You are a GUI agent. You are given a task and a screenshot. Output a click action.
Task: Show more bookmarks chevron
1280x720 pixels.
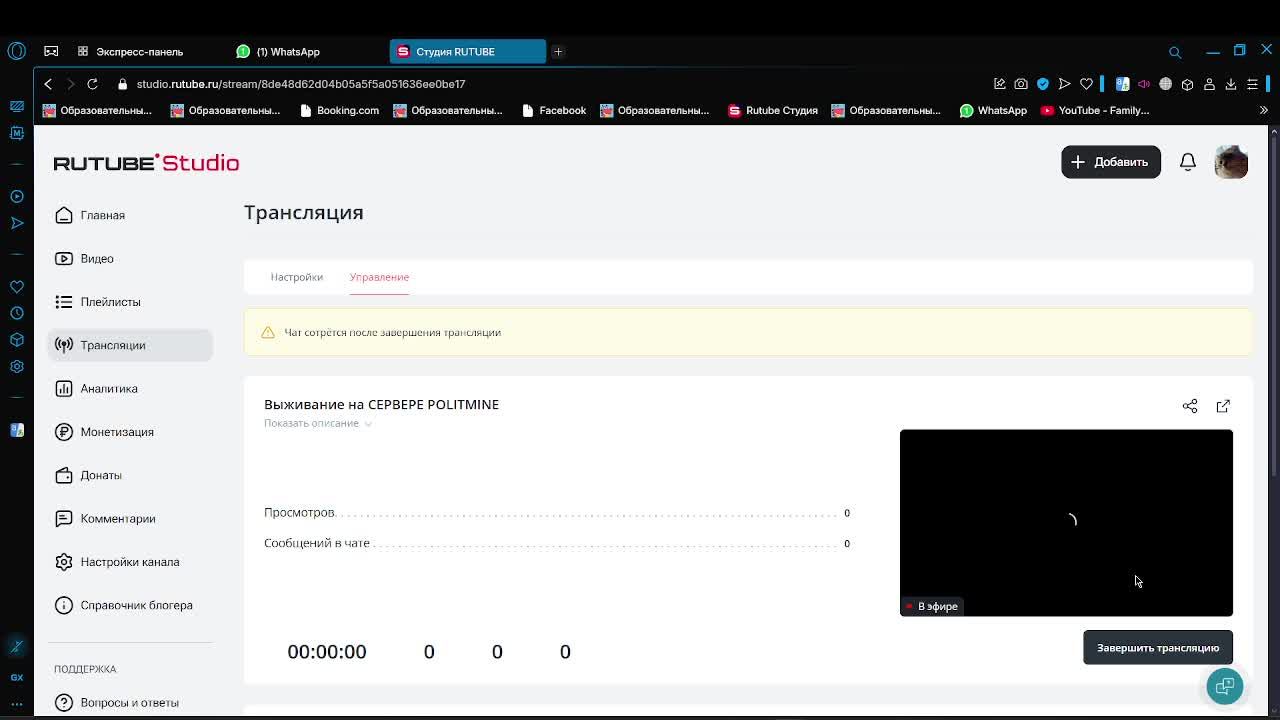(1264, 110)
